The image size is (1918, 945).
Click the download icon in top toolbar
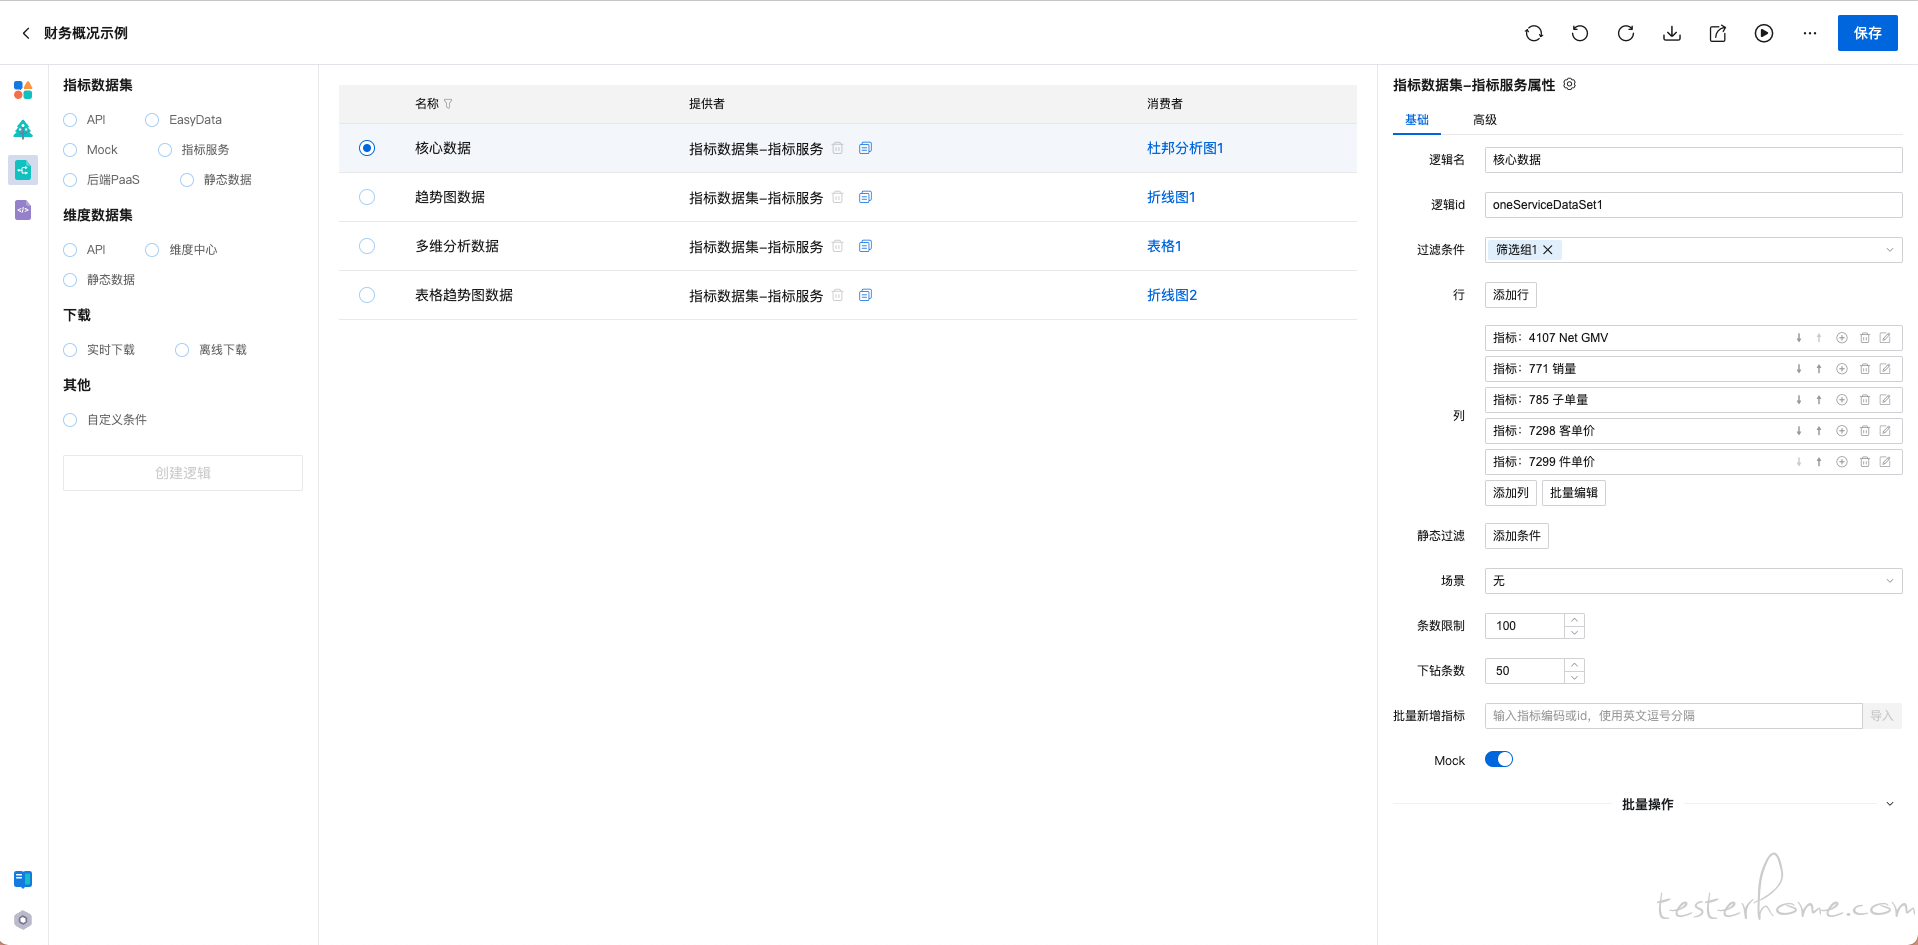[x=1672, y=33]
